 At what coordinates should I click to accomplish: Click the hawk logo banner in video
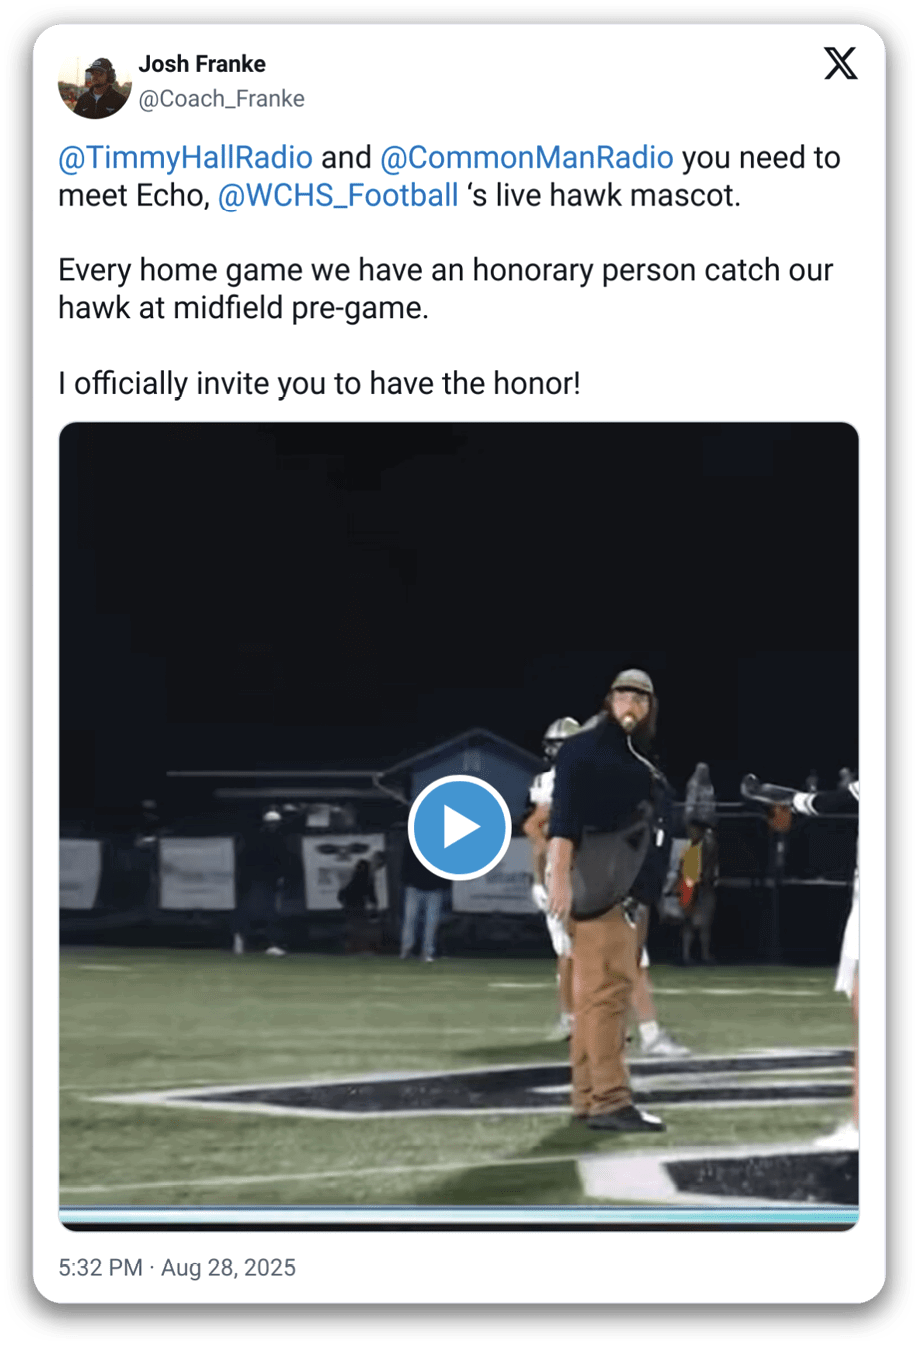342,870
